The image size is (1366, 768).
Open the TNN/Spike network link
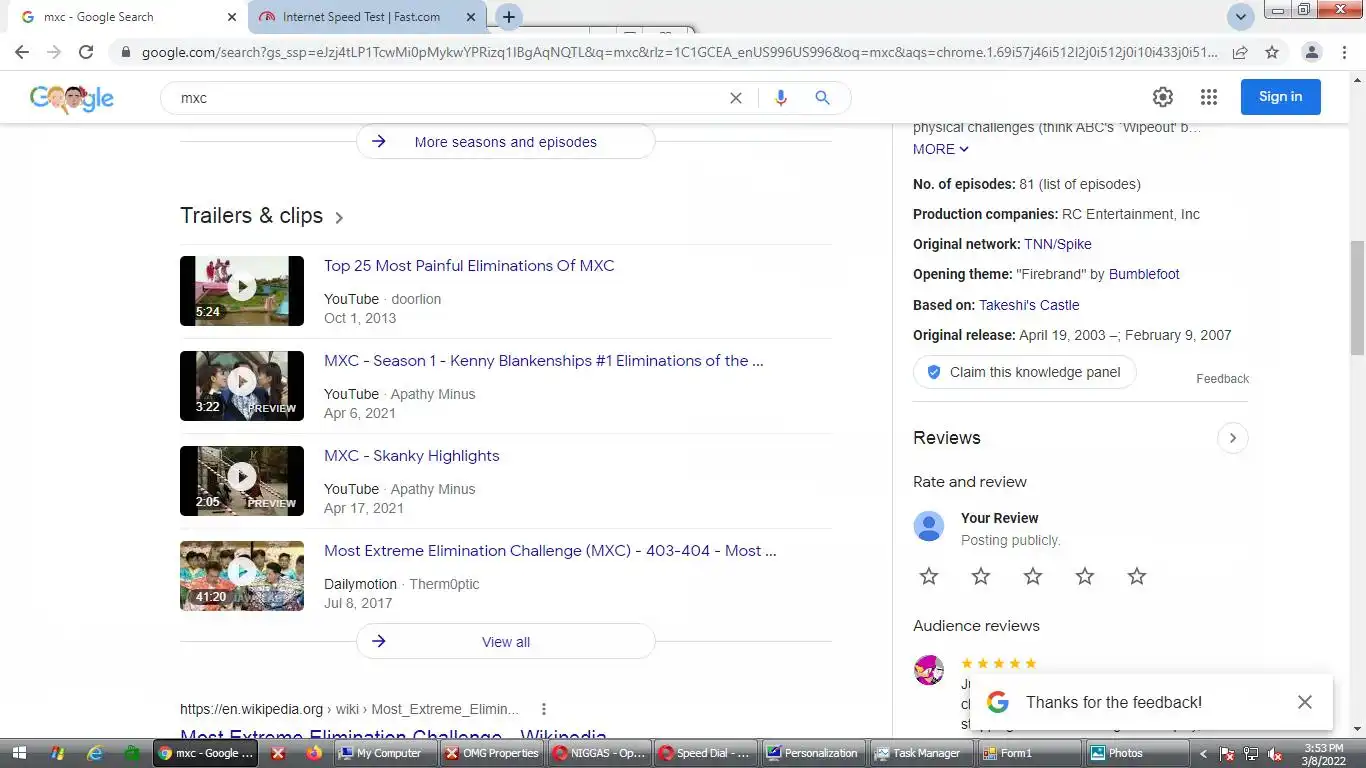pyautogui.click(x=1058, y=244)
